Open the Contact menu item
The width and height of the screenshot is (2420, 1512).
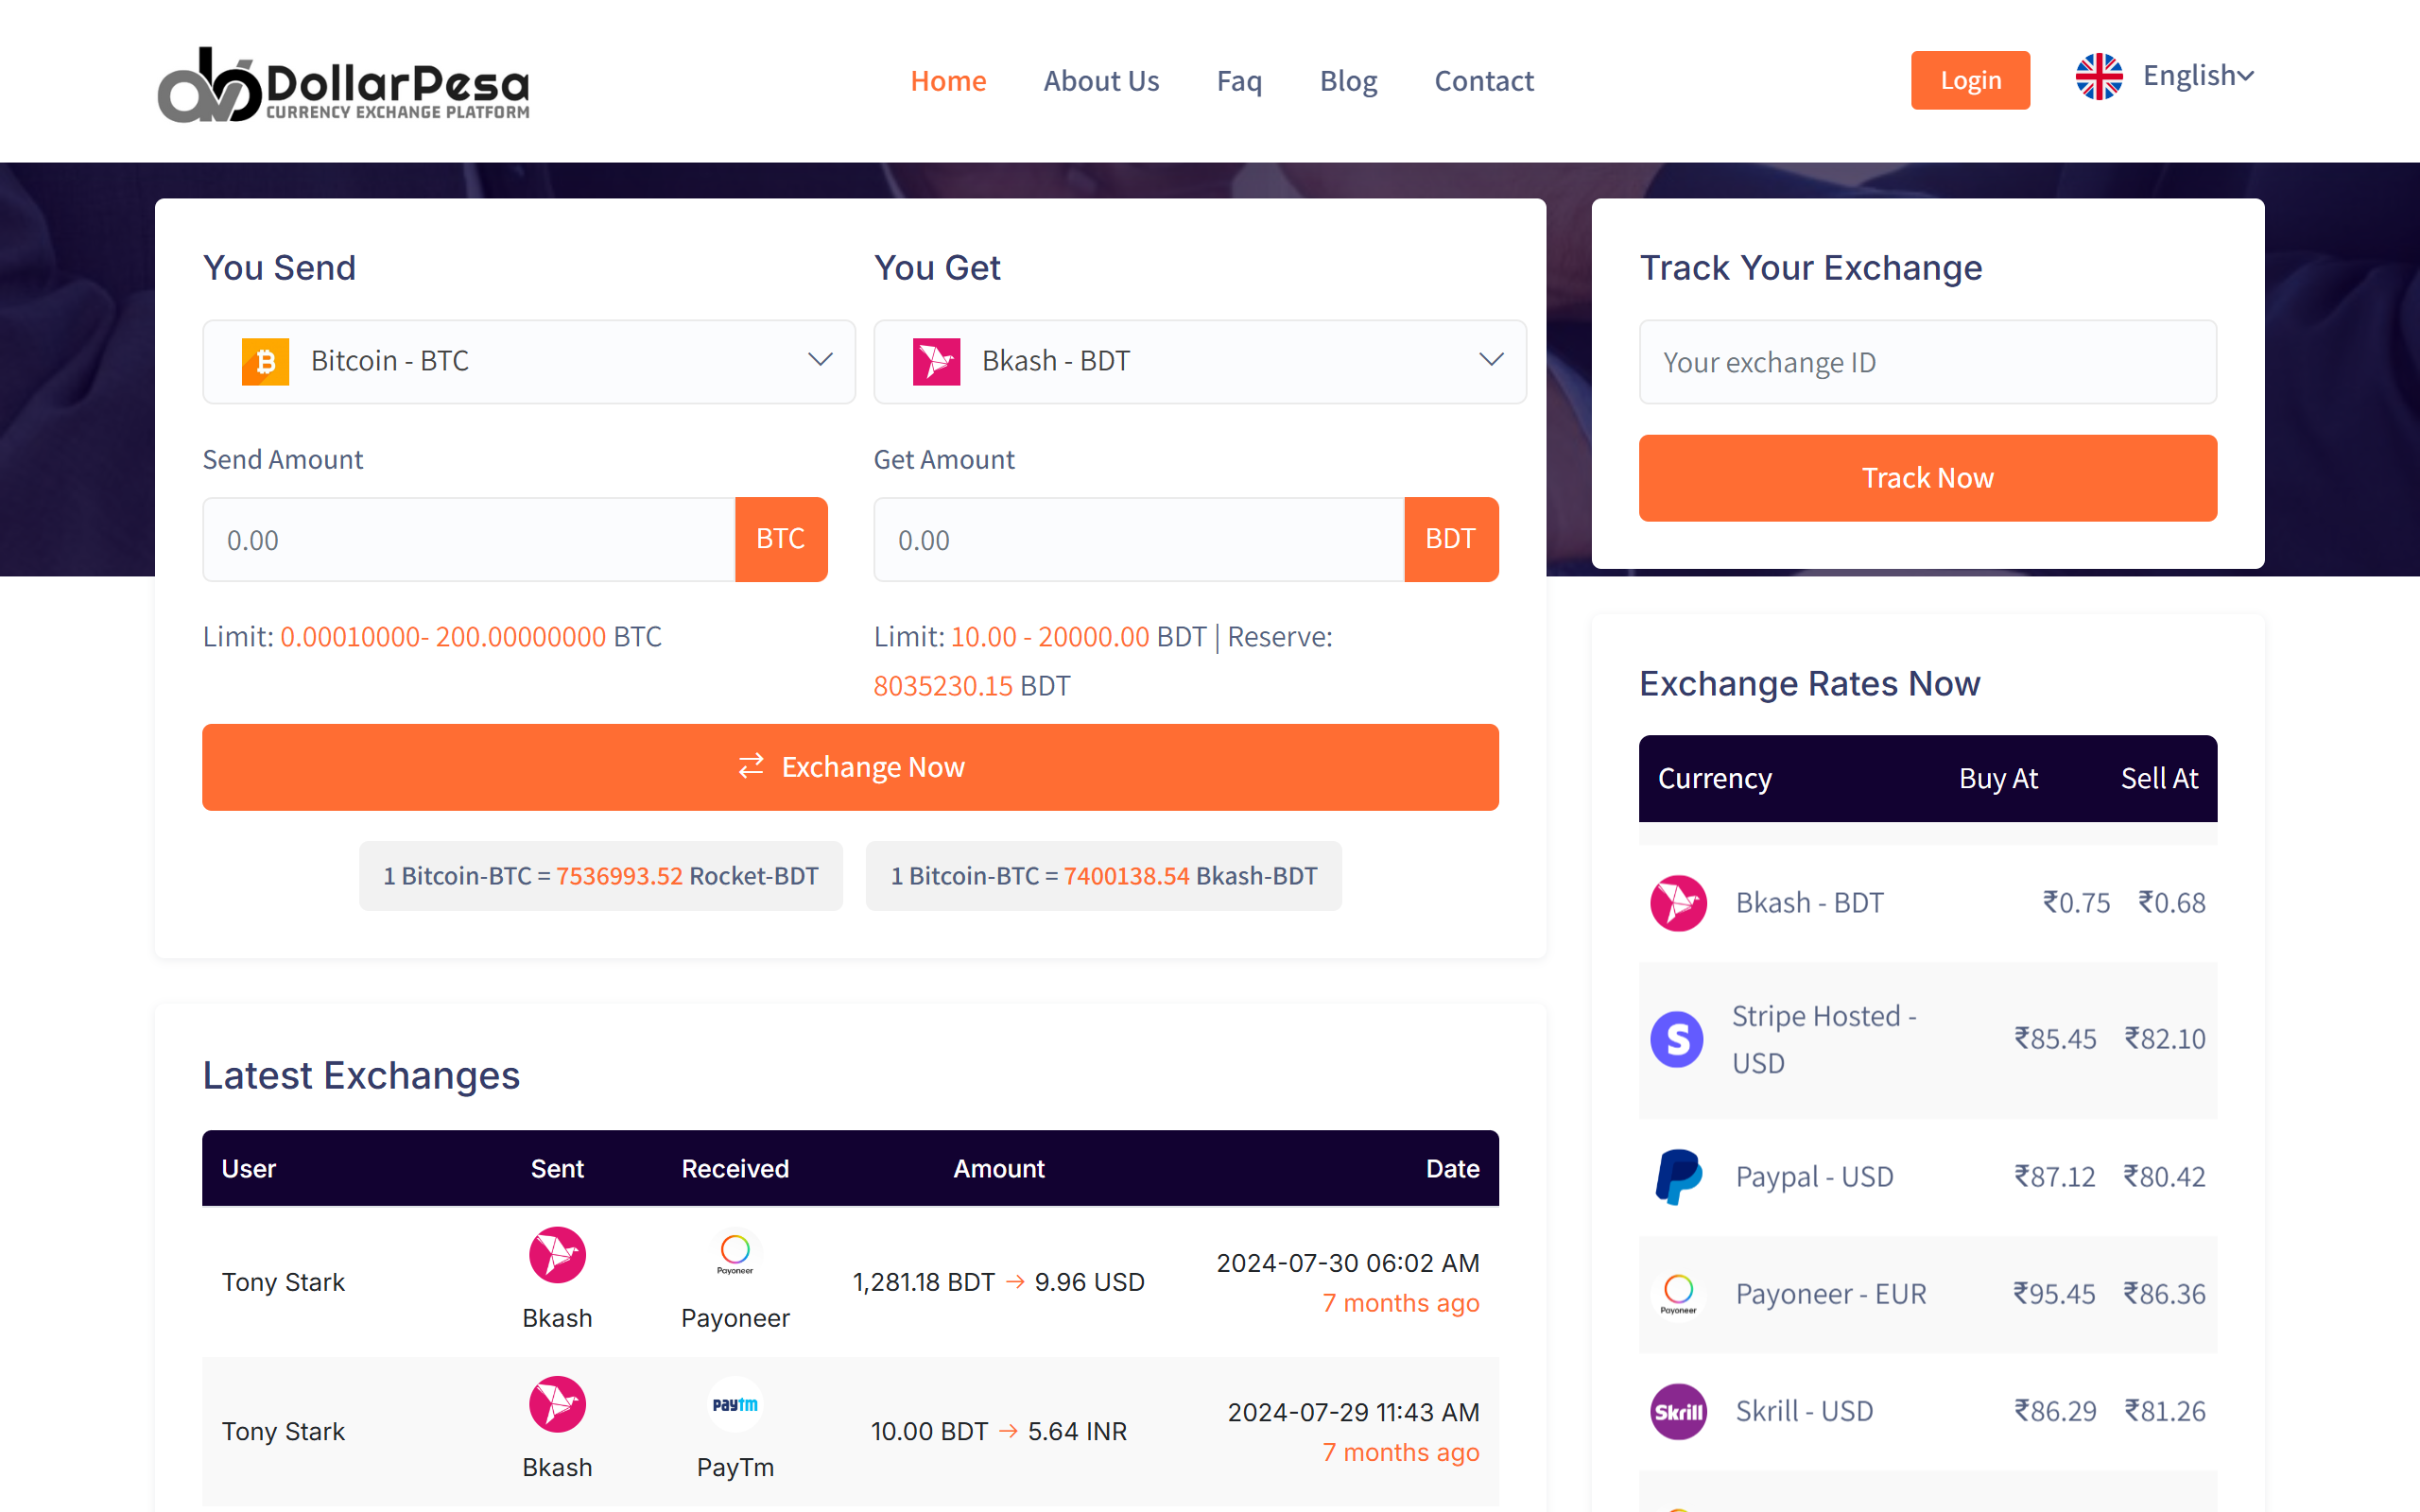[1484, 81]
